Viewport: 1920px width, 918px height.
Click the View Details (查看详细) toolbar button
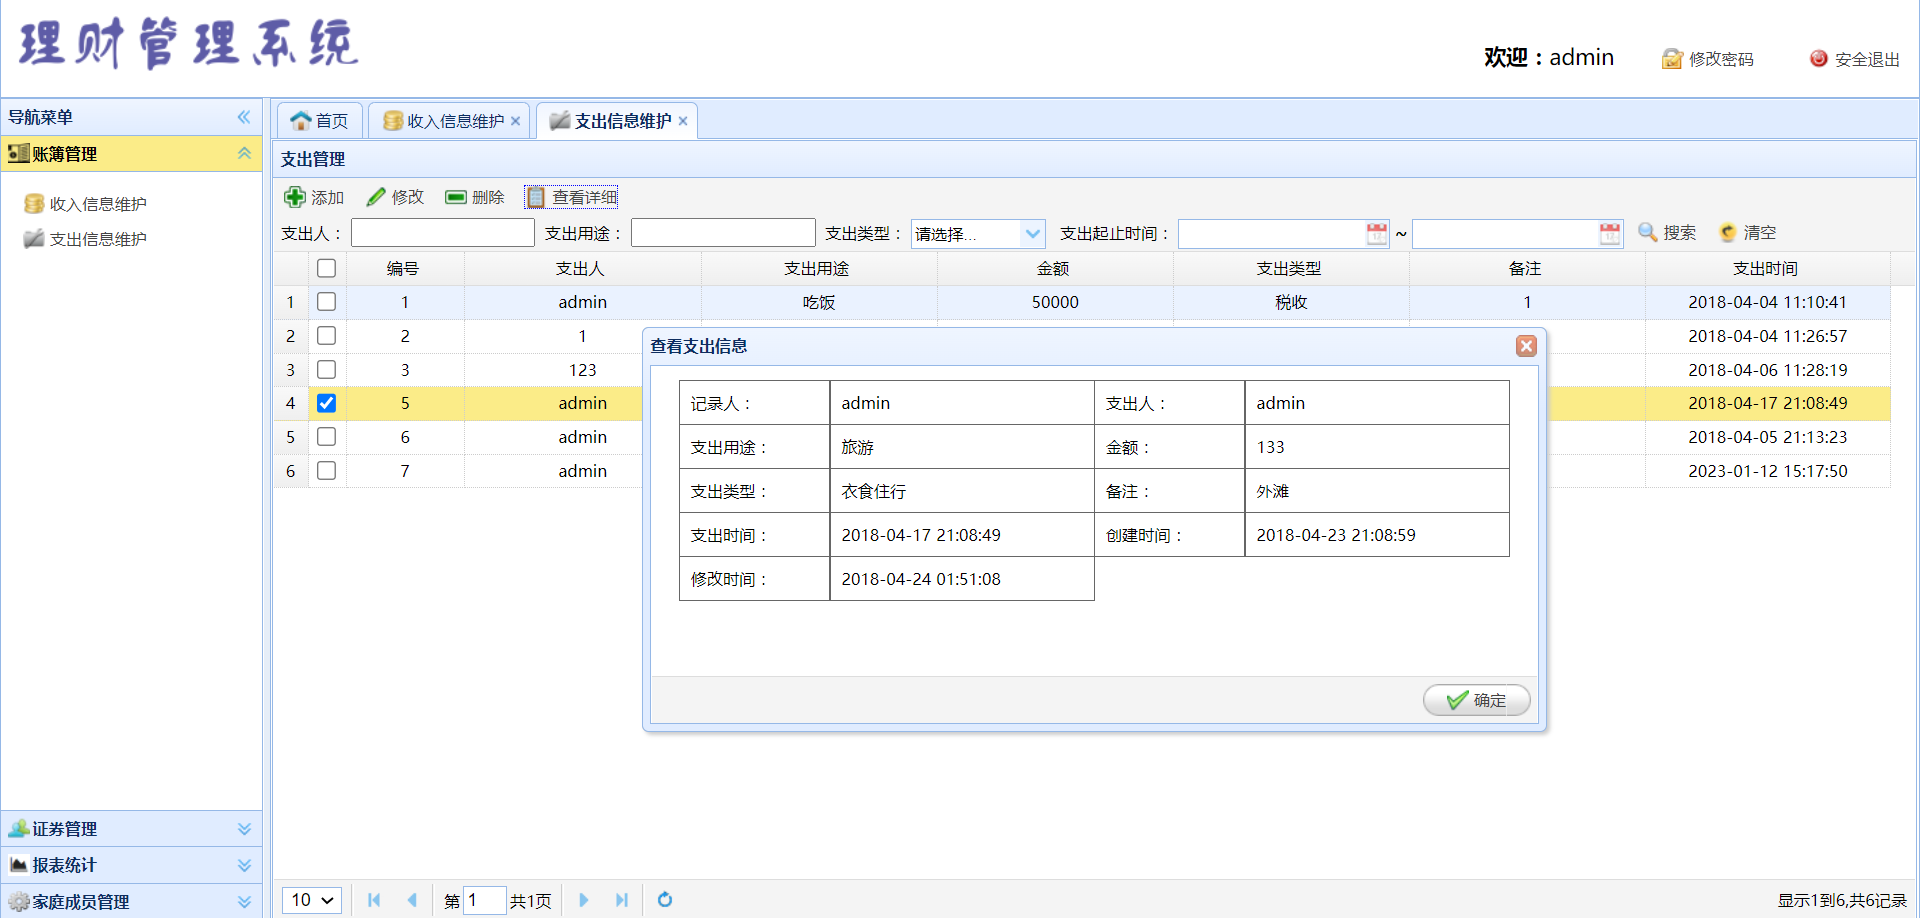point(572,197)
